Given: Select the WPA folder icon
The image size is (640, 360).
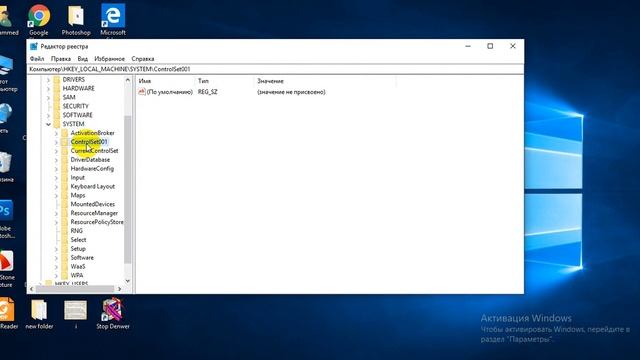Looking at the screenshot, I should [x=64, y=275].
